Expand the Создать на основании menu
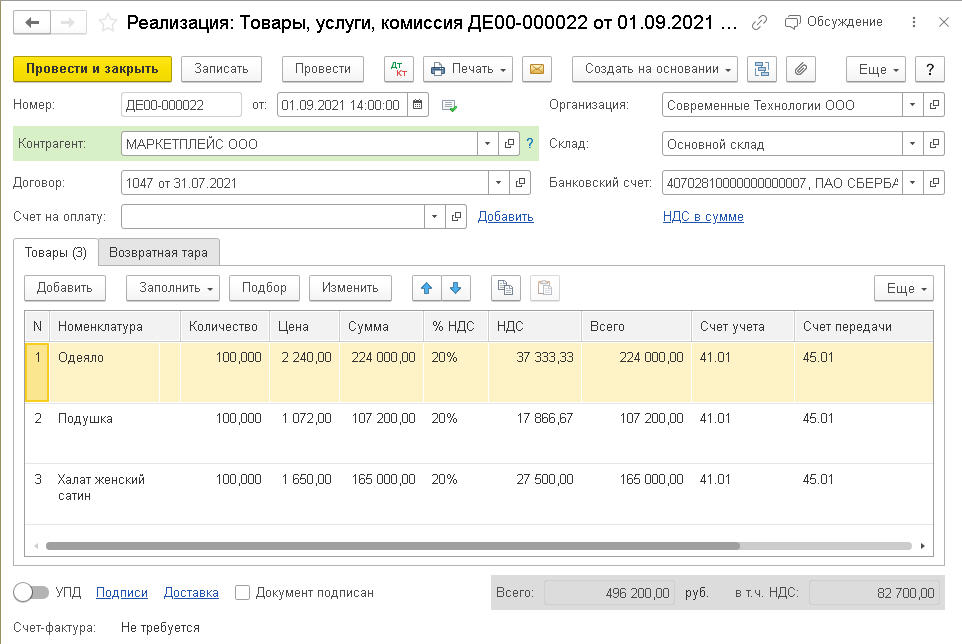 [x=654, y=69]
